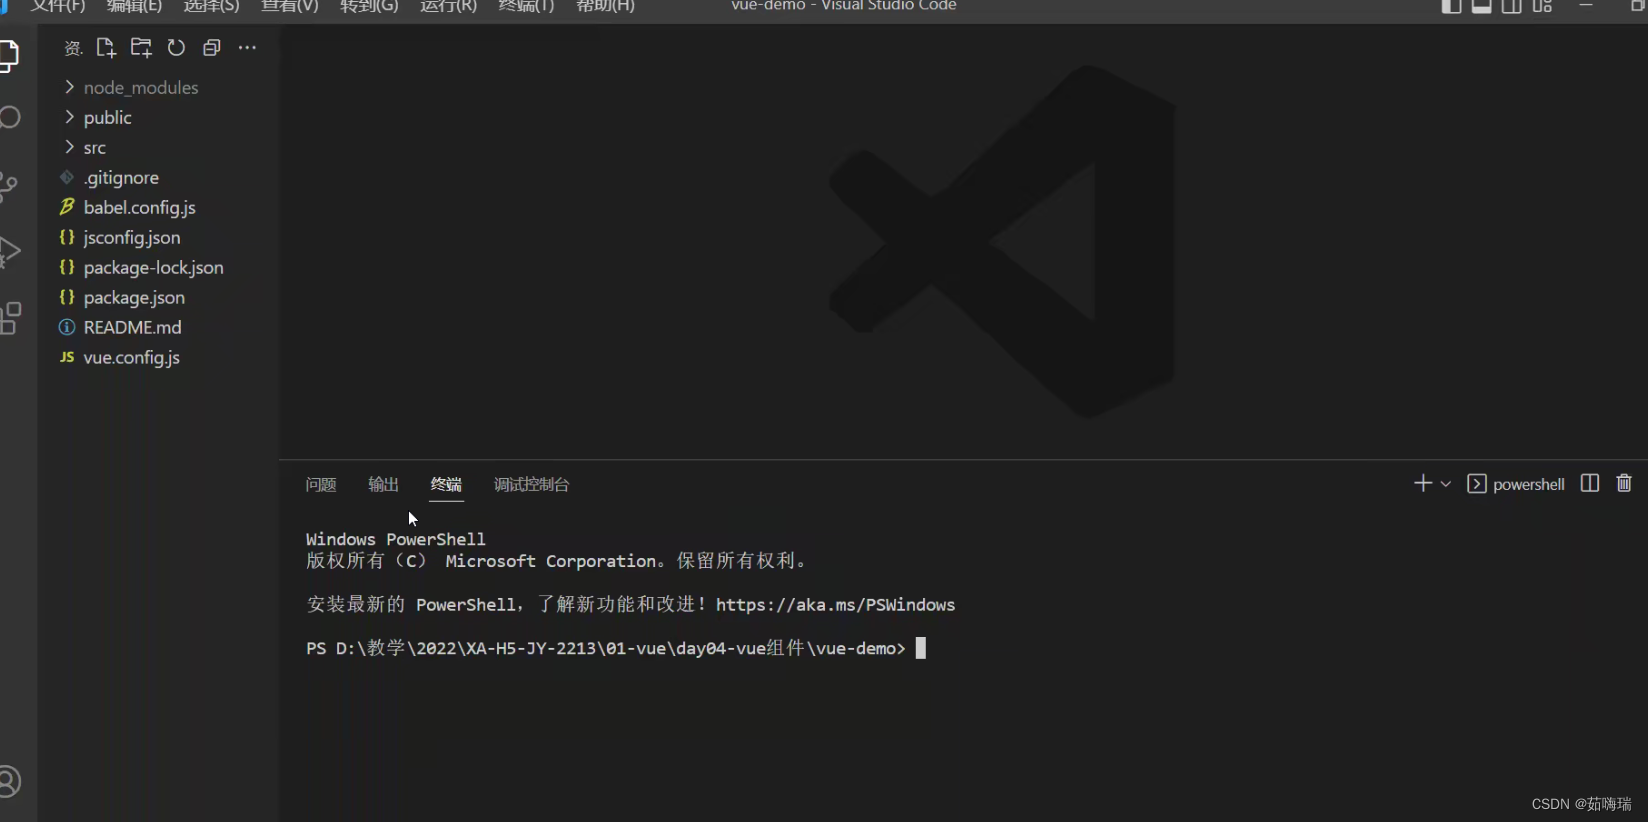Viewport: 1648px width, 822px height.
Task: Open the 文件(F) menu
Action: (58, 6)
